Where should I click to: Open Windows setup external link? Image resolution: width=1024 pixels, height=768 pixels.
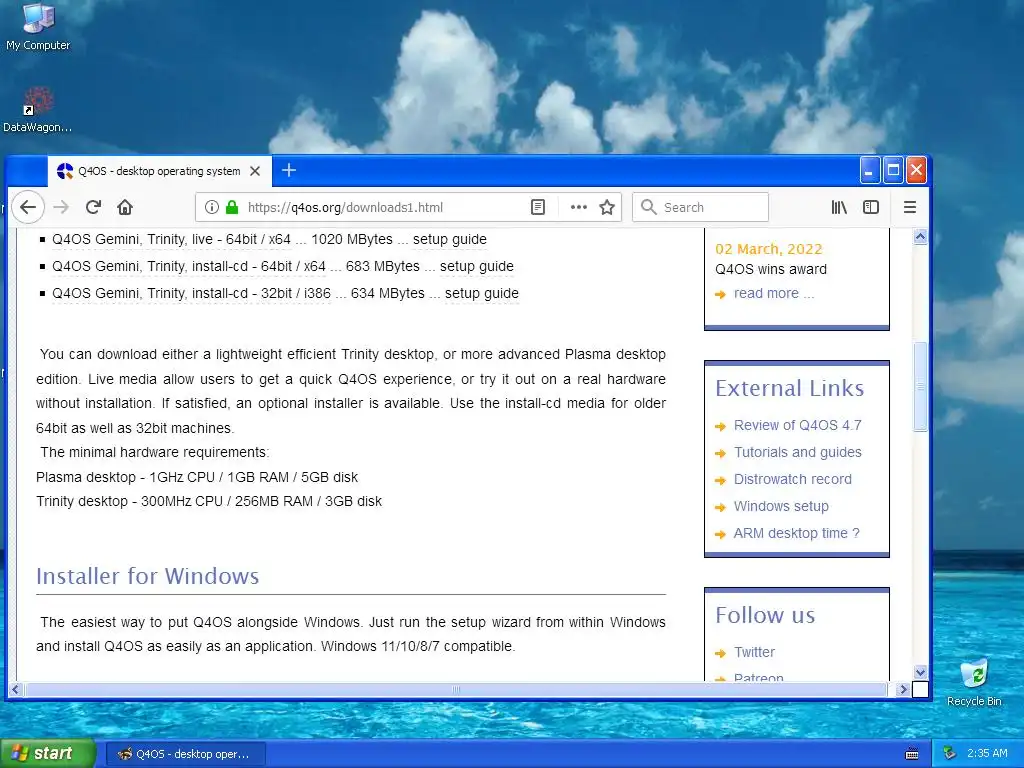(x=781, y=506)
